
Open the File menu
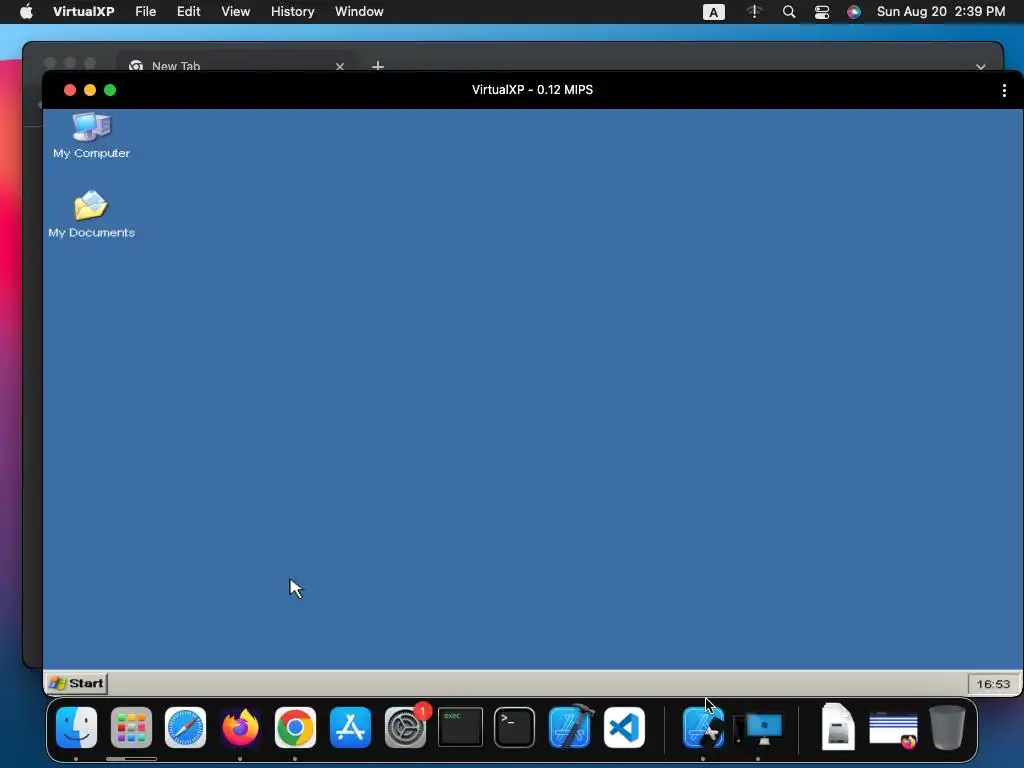[x=146, y=12]
